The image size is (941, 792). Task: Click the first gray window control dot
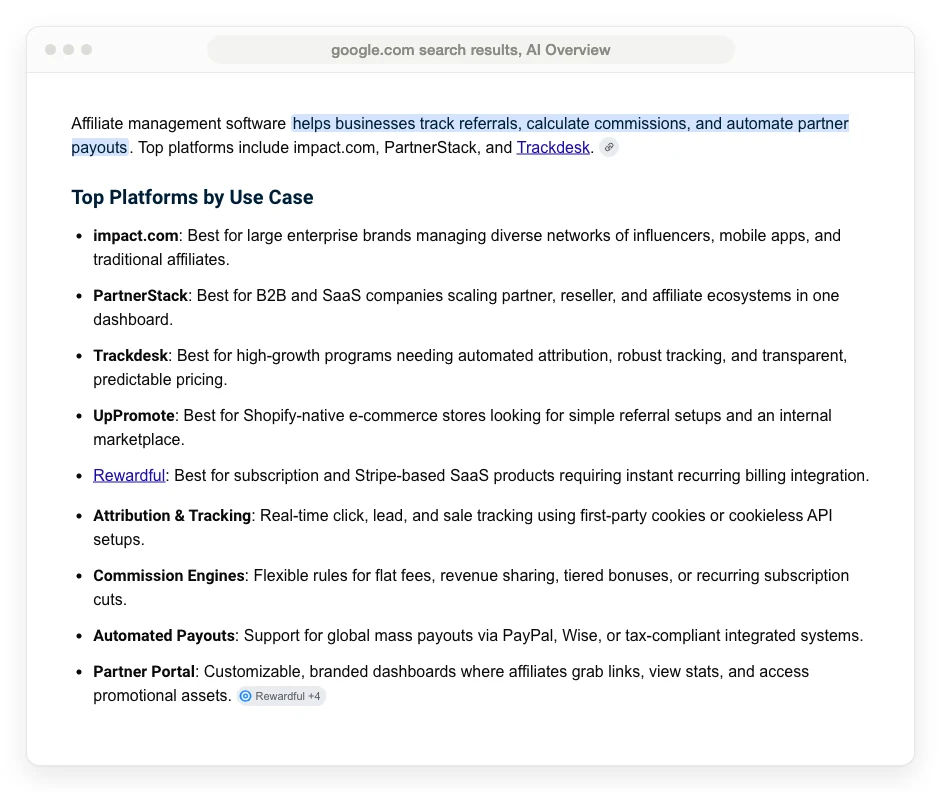pos(50,49)
